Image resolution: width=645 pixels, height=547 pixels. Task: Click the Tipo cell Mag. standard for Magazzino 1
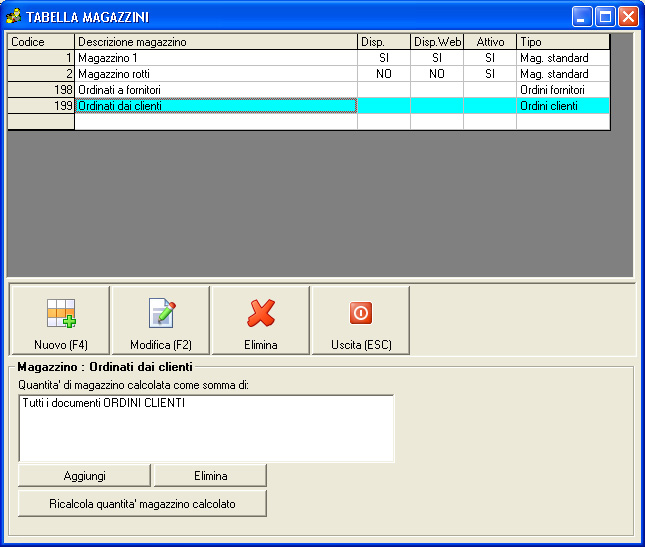click(x=563, y=58)
